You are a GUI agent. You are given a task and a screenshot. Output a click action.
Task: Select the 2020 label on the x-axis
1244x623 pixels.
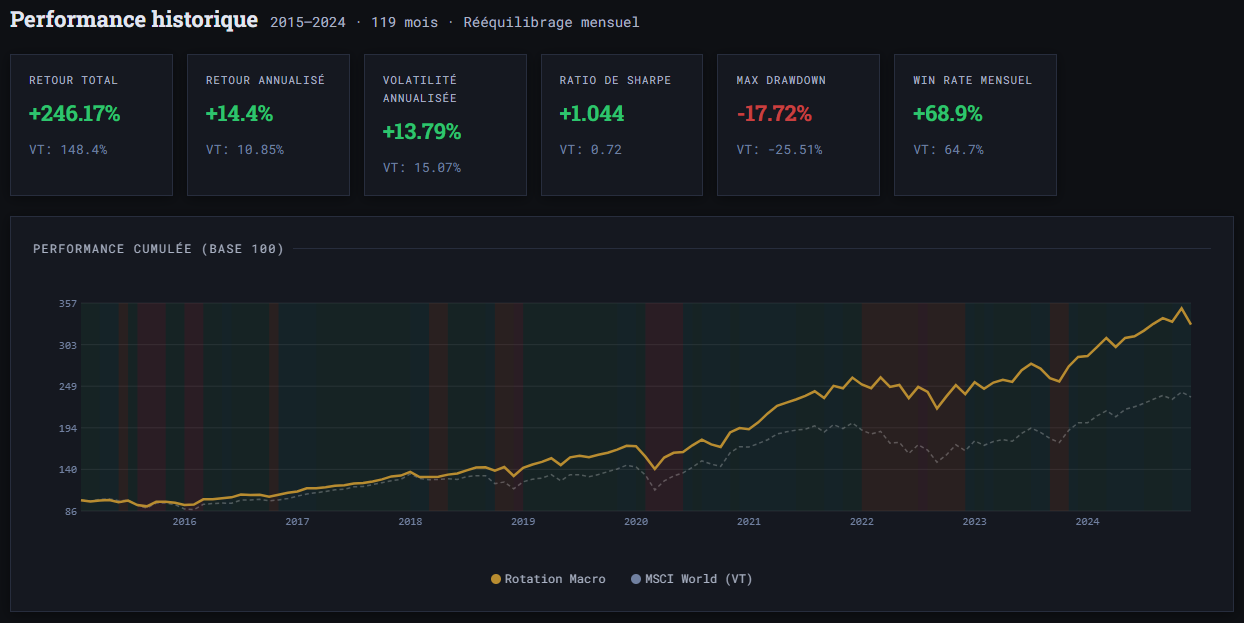pos(637,521)
